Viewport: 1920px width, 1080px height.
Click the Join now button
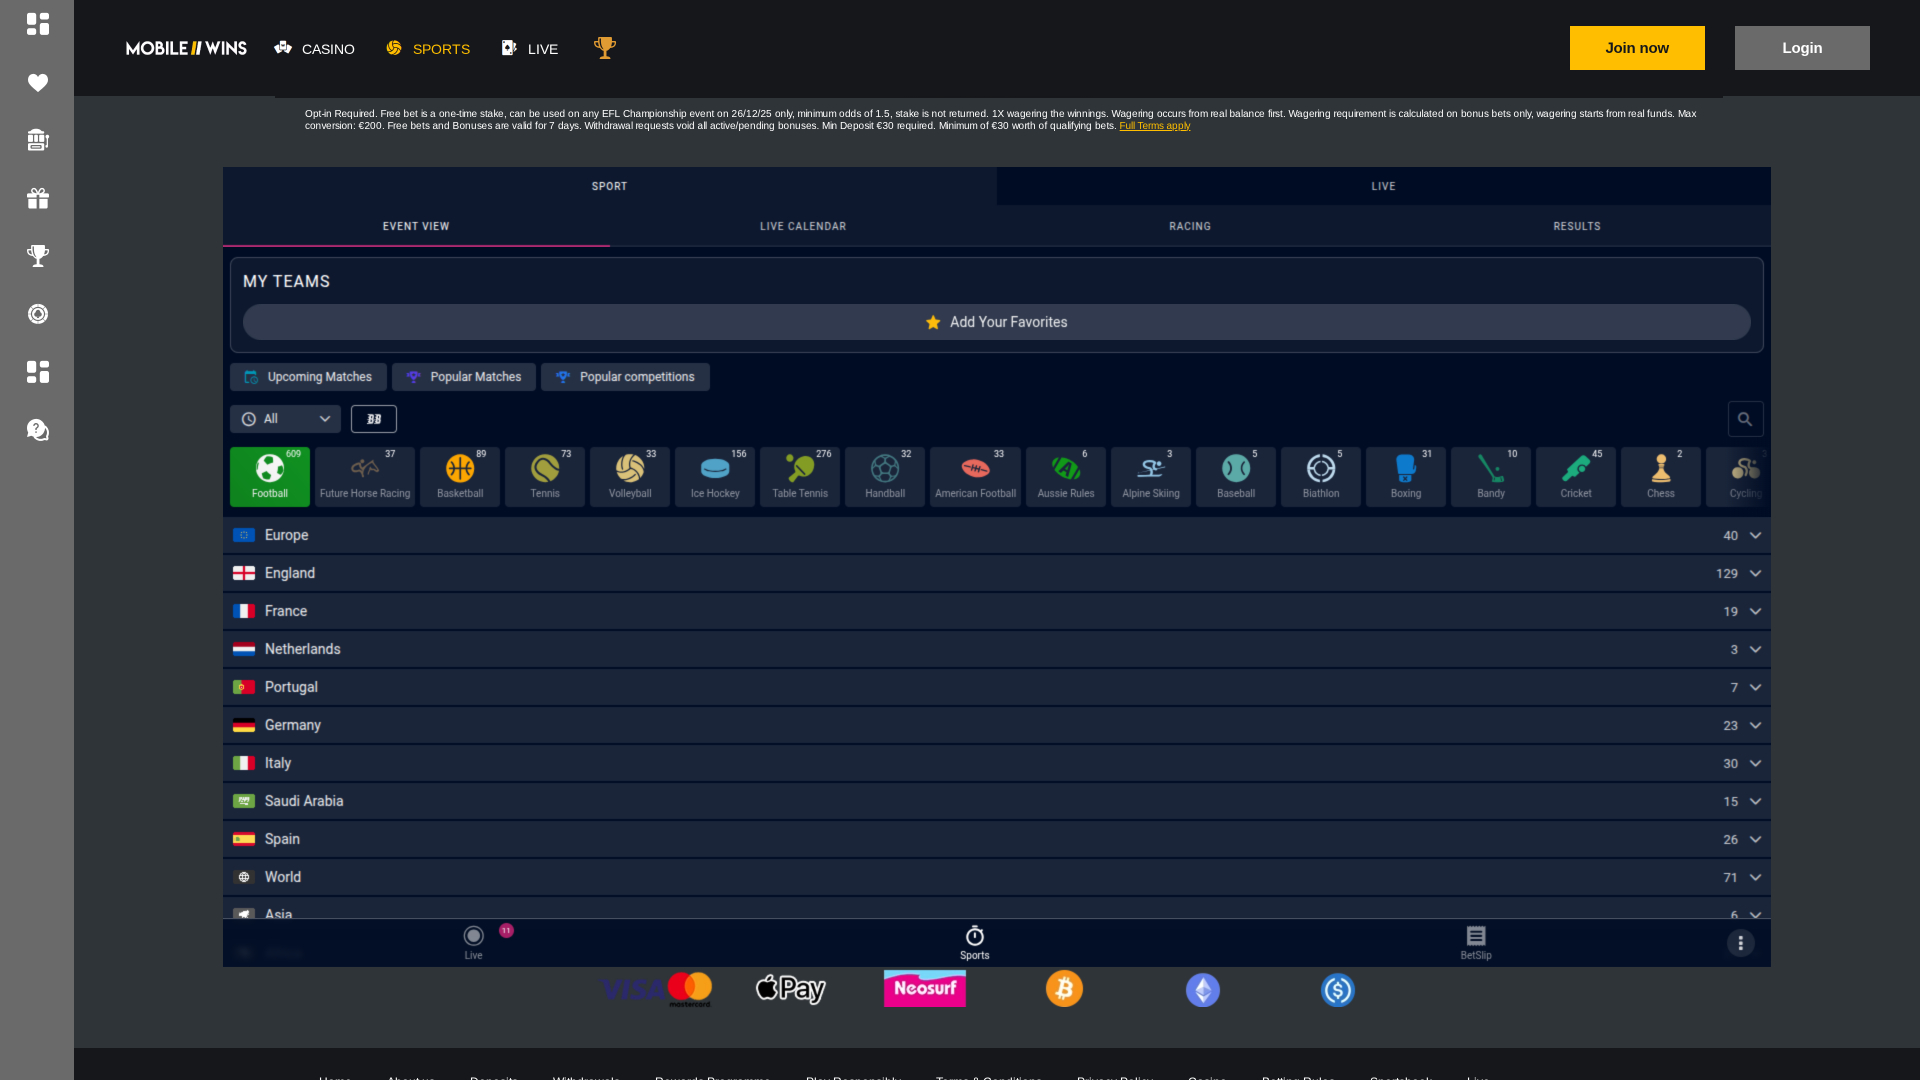(1636, 47)
